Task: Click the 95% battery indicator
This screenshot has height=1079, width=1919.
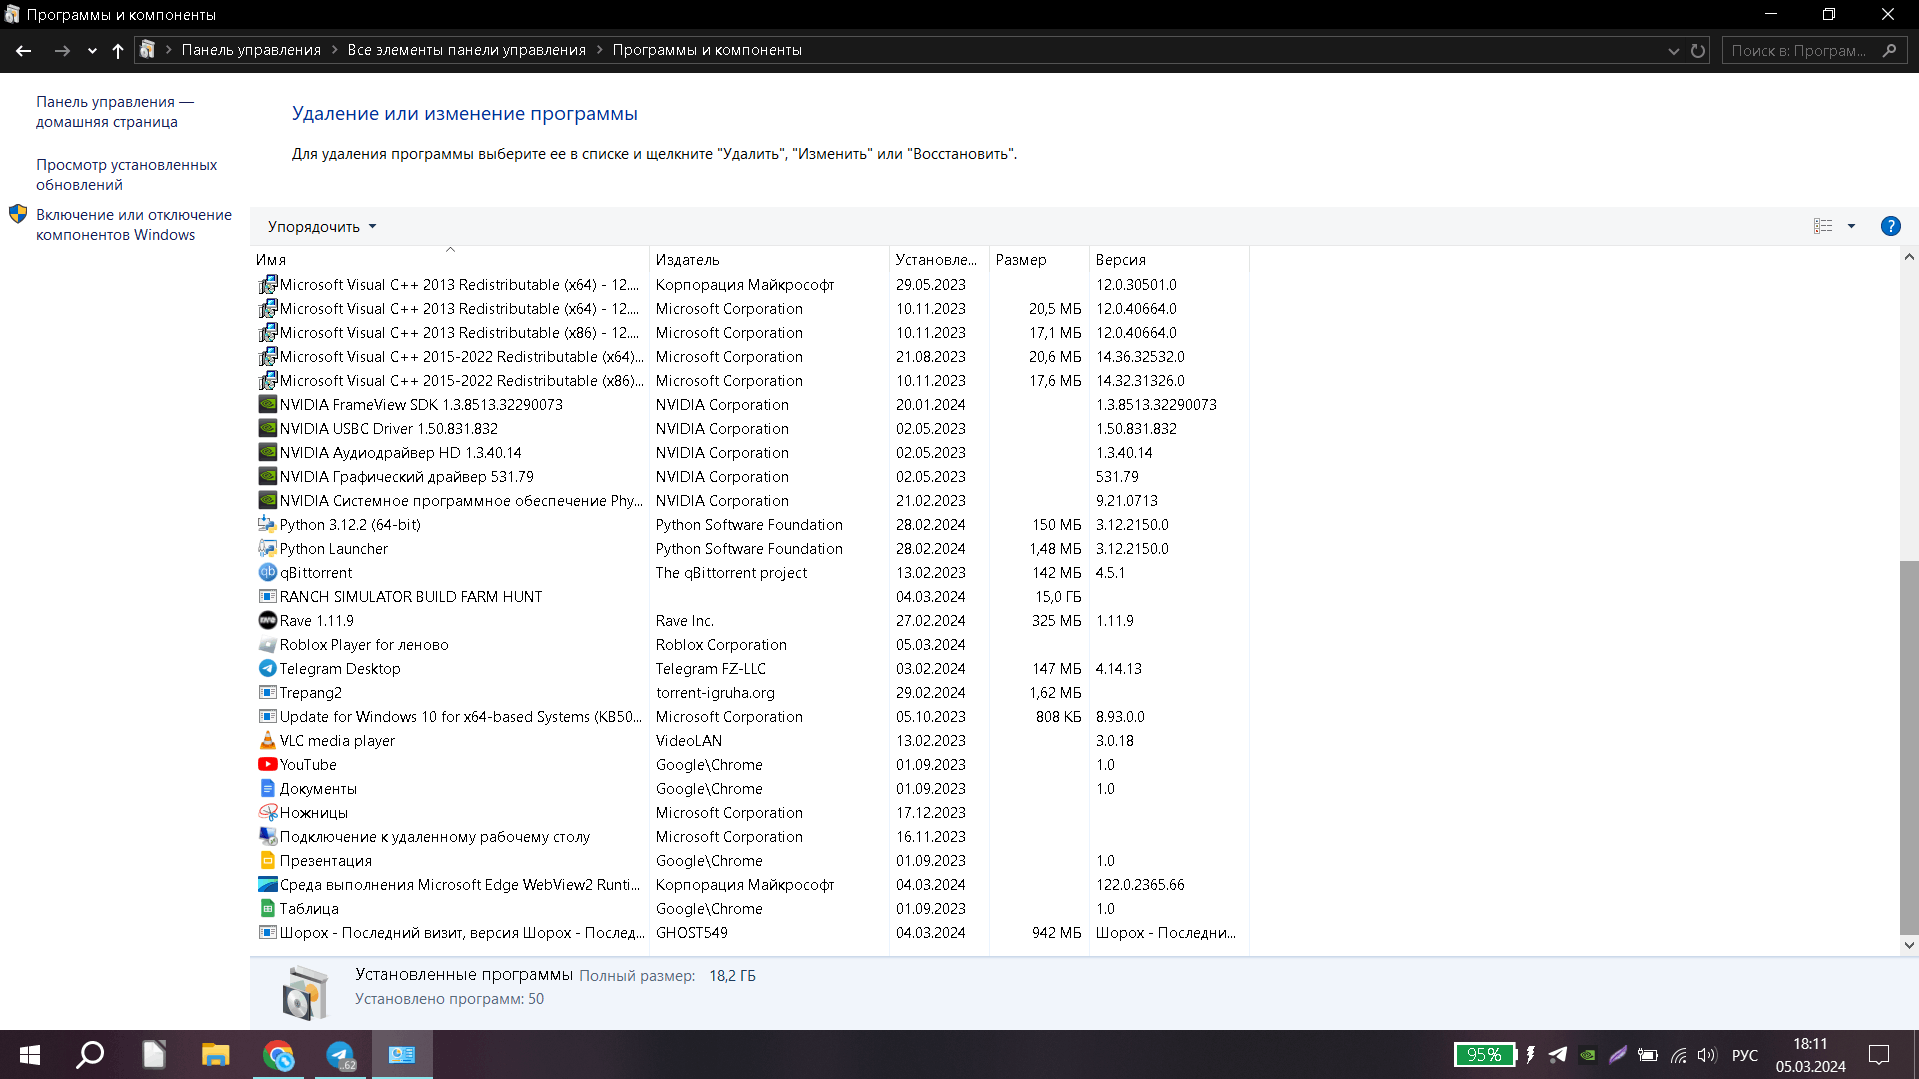Action: point(1485,1055)
